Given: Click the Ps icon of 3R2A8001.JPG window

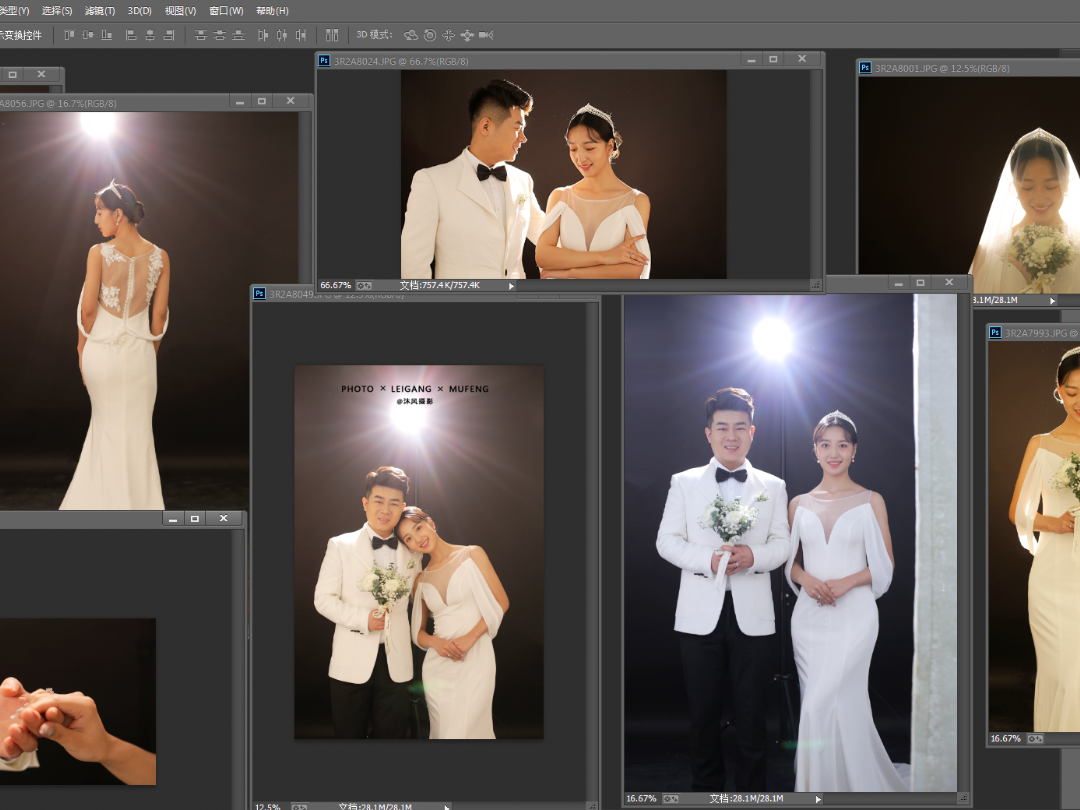Looking at the screenshot, I should [865, 68].
